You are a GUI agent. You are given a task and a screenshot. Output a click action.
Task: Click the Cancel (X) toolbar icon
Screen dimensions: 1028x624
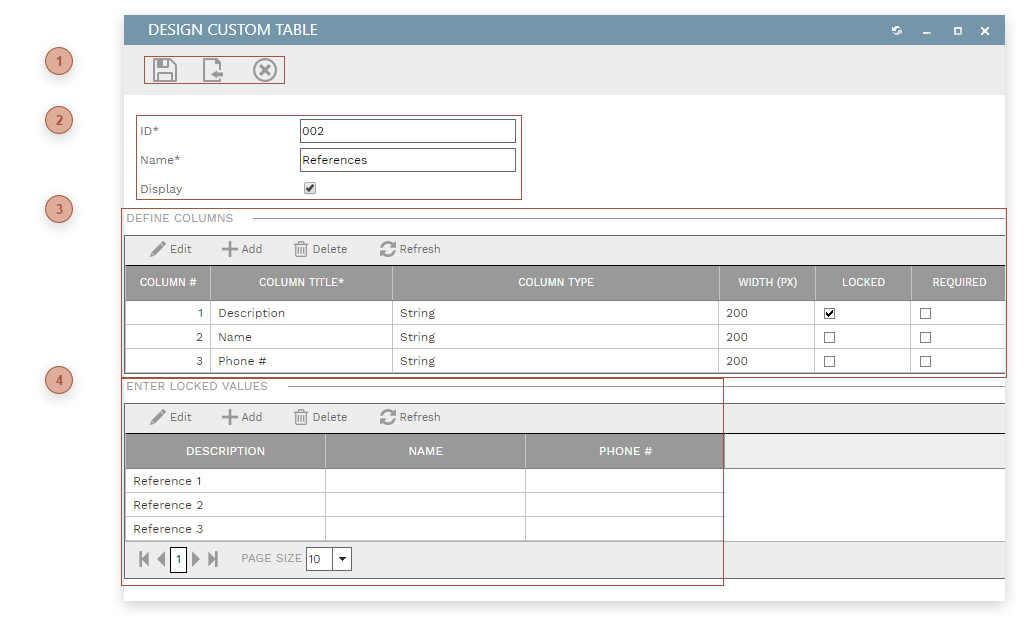coord(264,69)
